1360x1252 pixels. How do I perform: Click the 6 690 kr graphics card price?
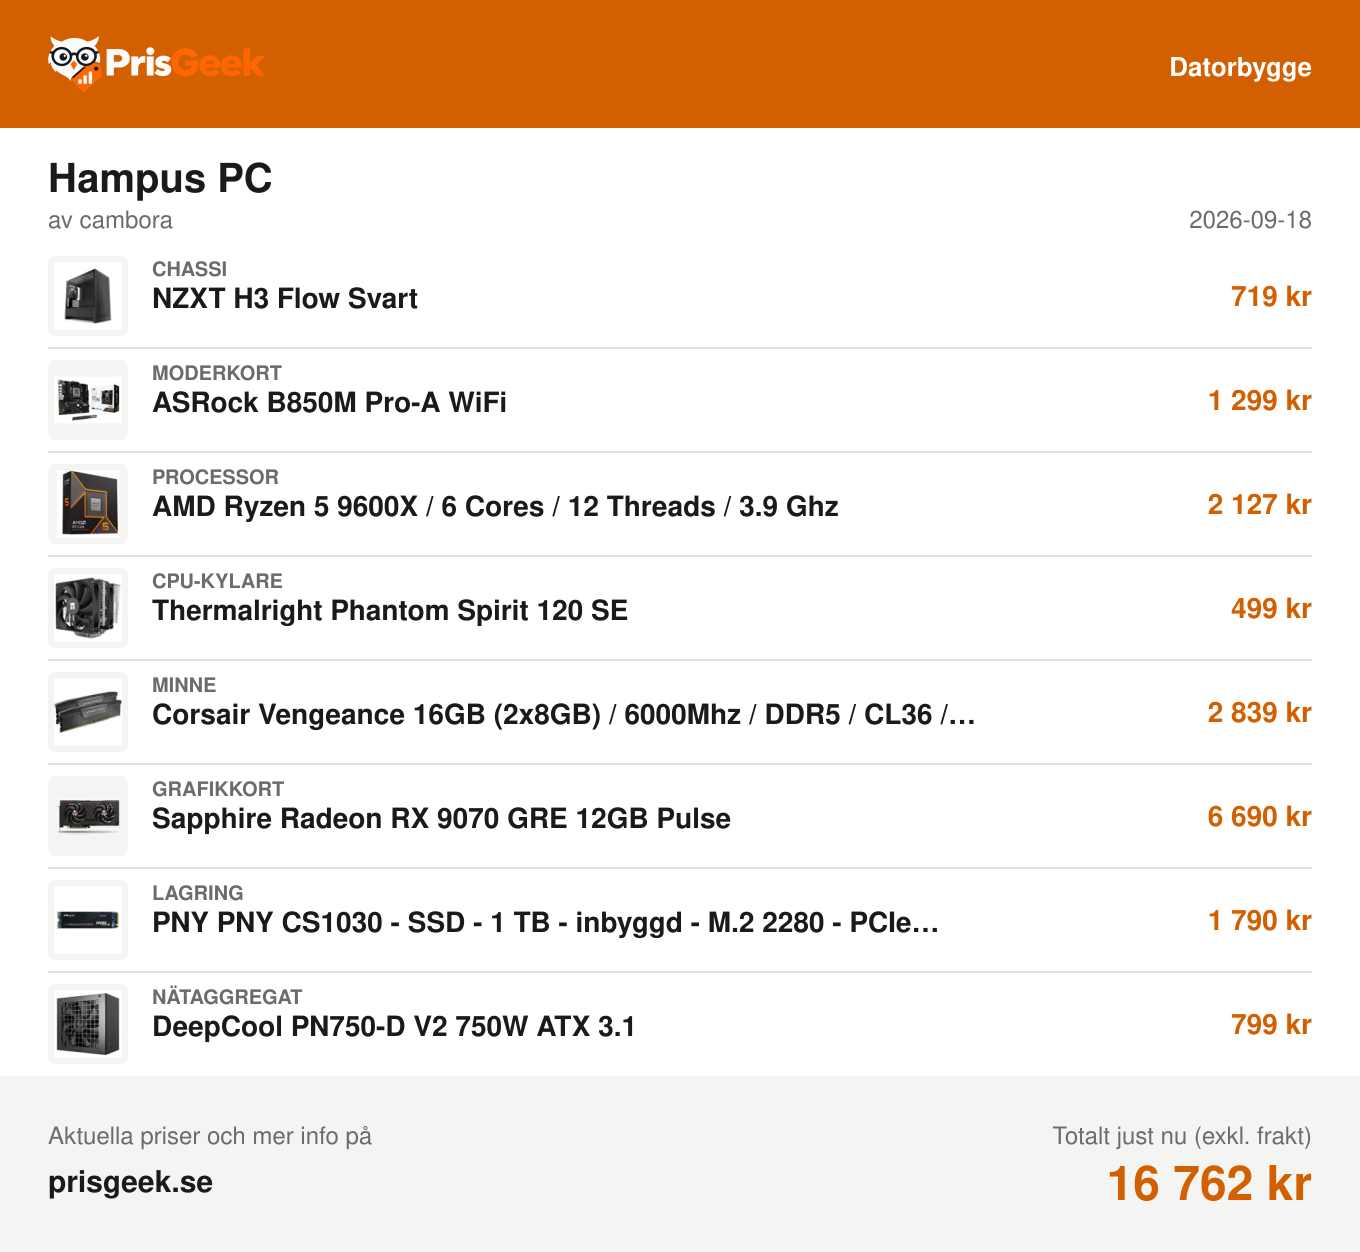[x=1260, y=816]
